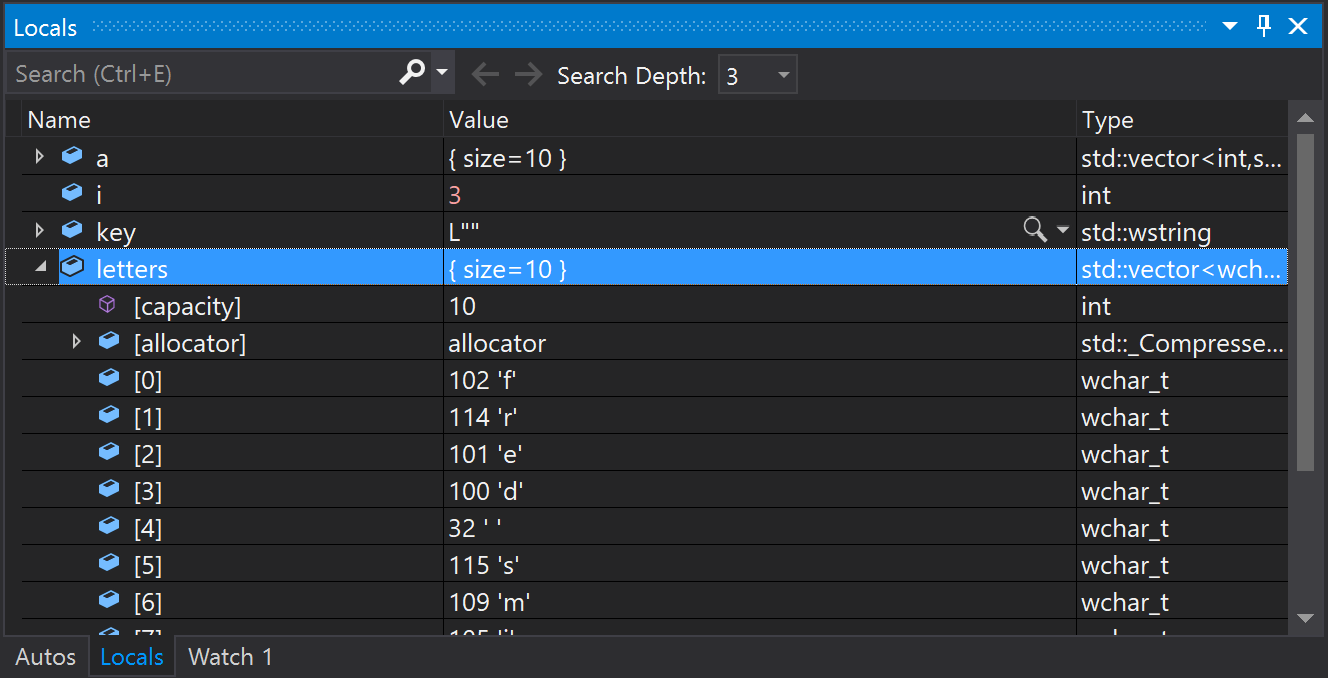Click the forward navigation arrow
1328x678 pixels.
(528, 72)
